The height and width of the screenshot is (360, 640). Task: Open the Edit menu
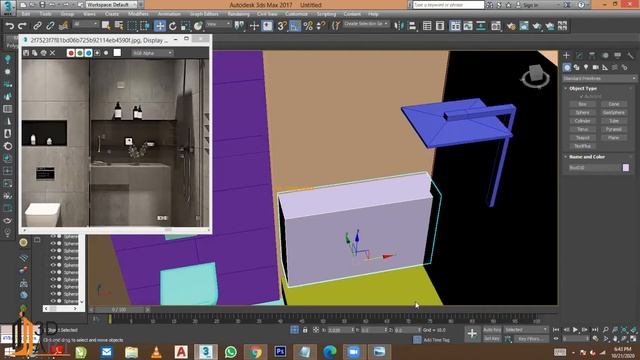coord(26,14)
